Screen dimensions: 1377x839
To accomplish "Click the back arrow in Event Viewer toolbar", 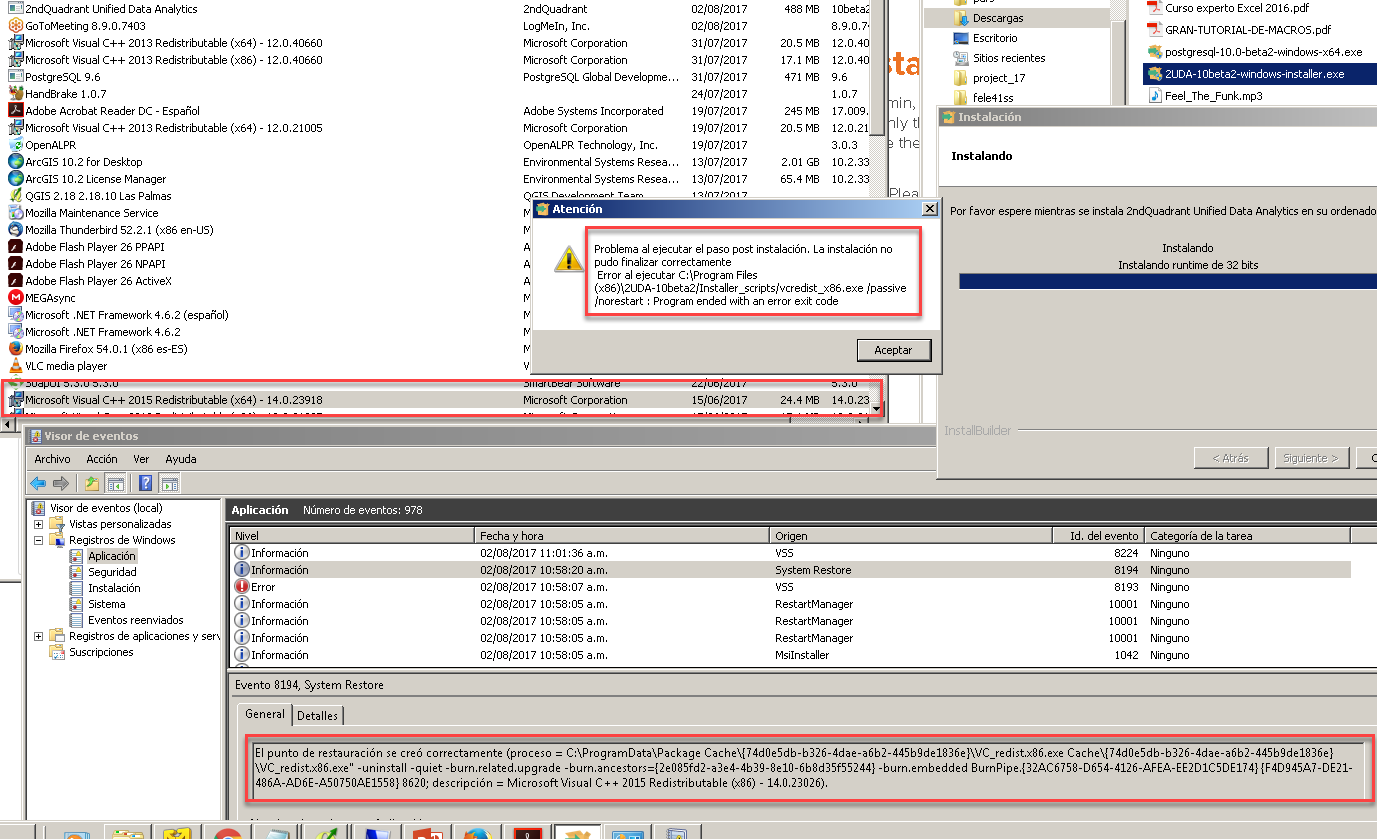I will click(39, 484).
